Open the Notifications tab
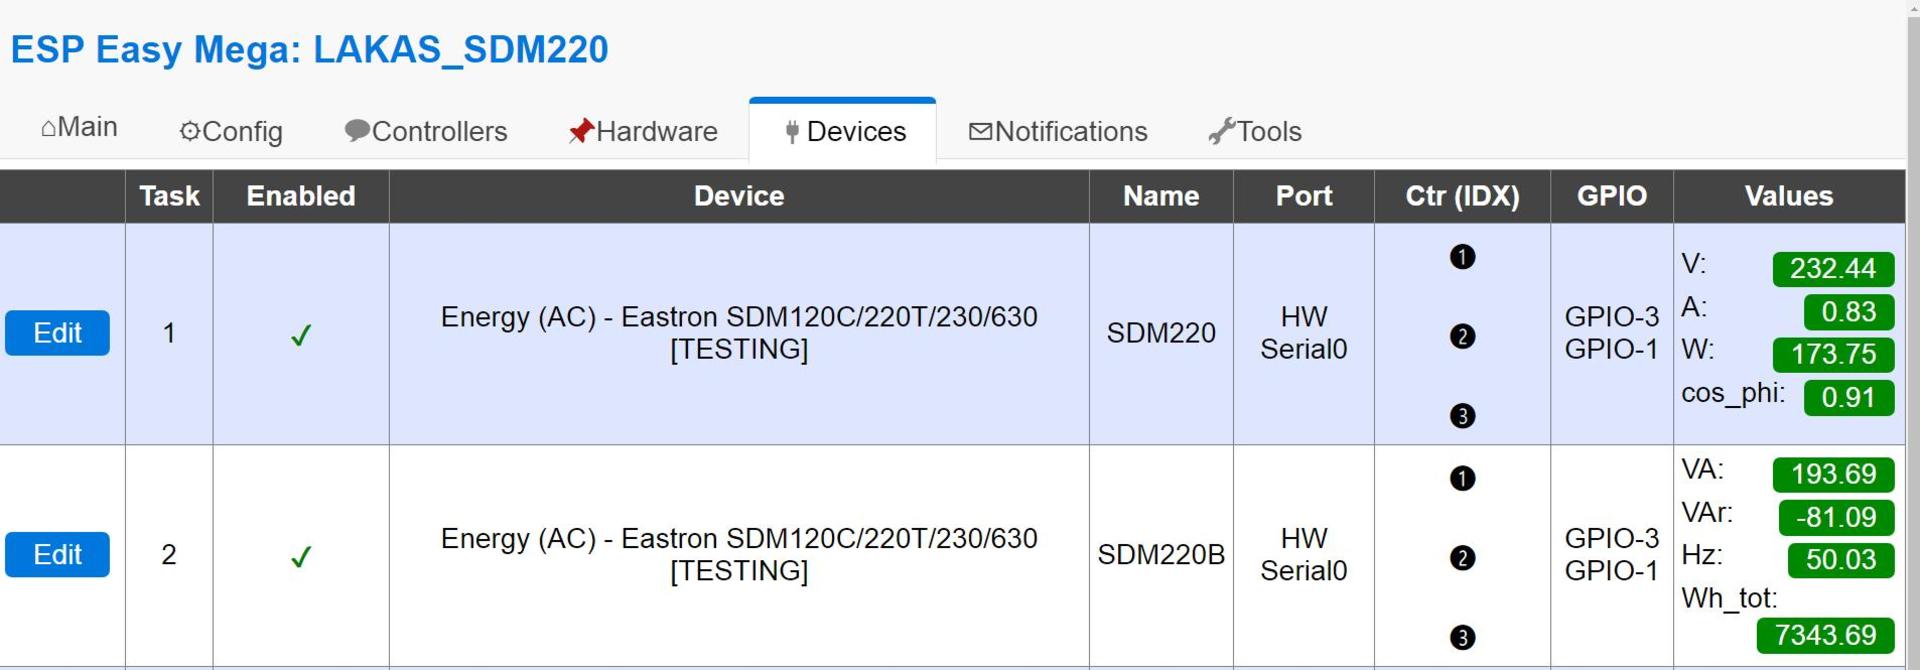 (x=1058, y=132)
